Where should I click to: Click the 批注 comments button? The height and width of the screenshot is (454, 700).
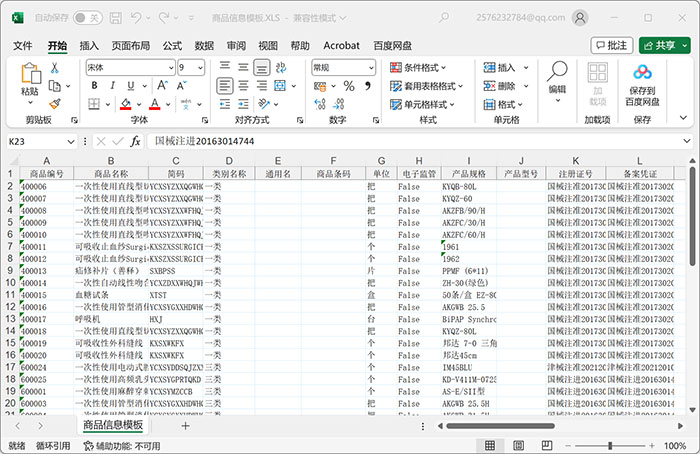(612, 45)
